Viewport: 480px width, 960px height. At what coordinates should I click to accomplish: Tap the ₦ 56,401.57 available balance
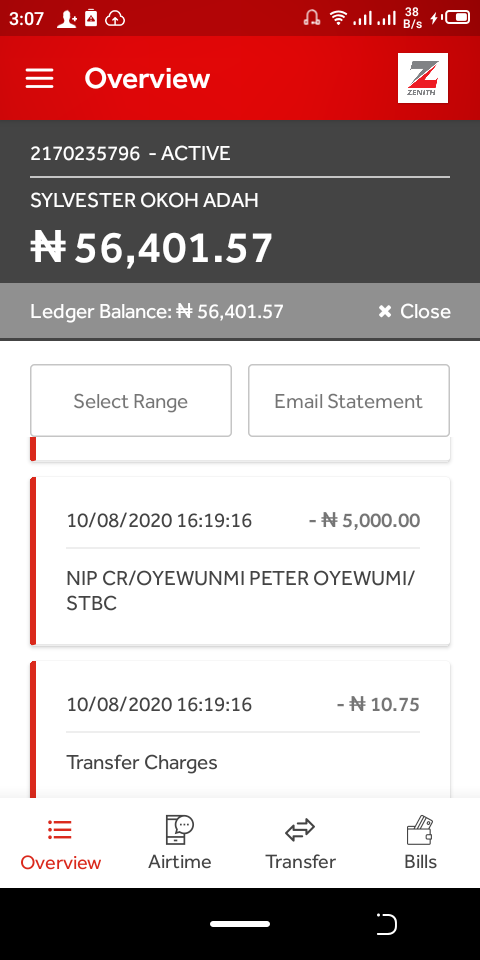click(x=151, y=248)
